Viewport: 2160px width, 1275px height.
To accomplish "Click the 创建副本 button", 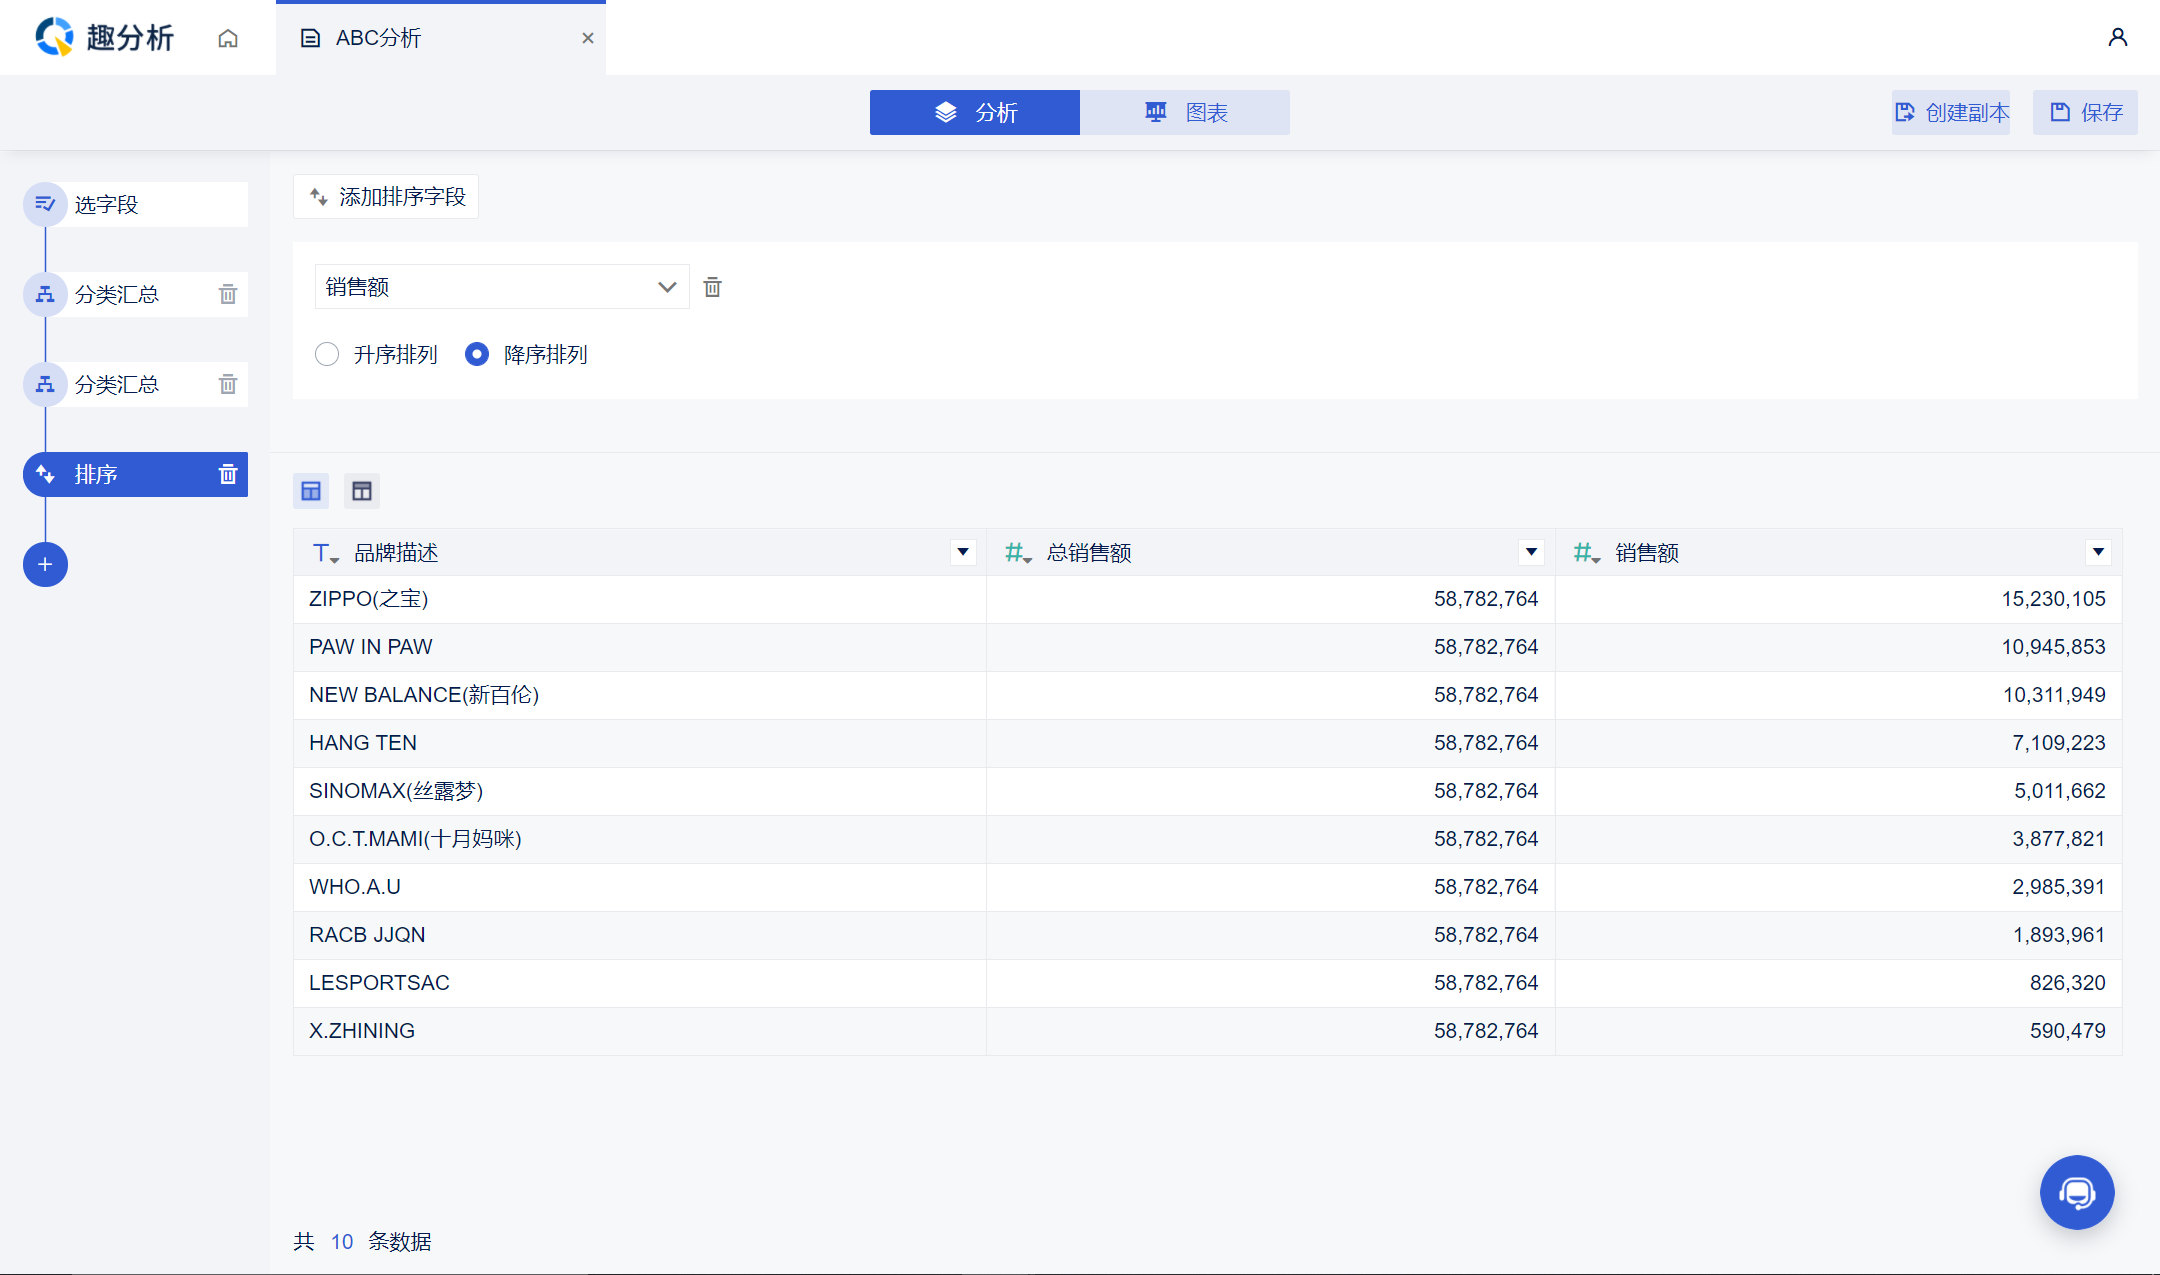I will point(1951,112).
